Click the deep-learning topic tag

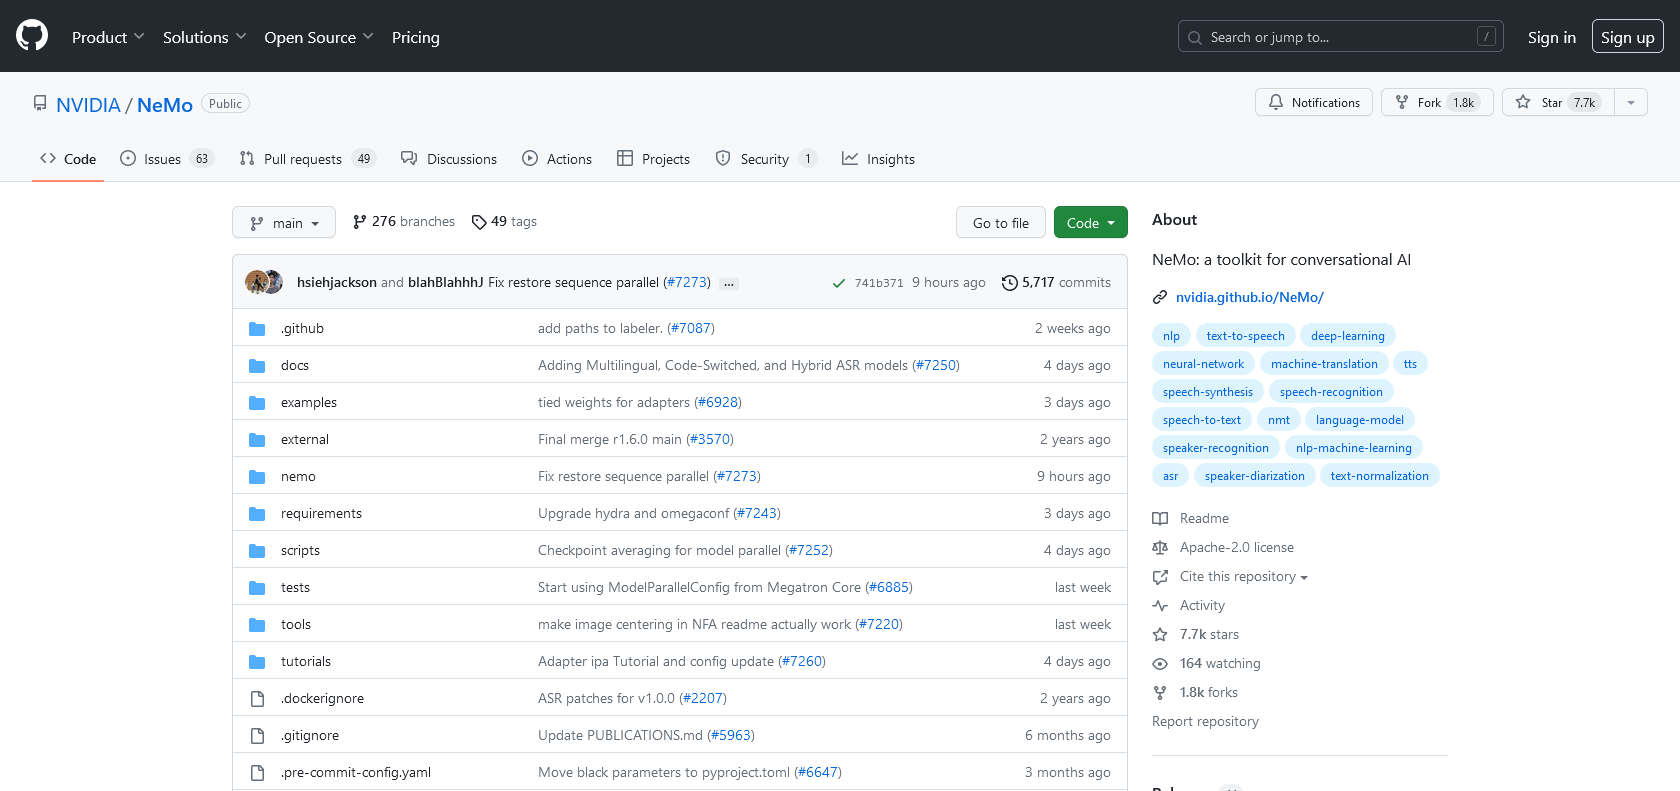coord(1348,336)
